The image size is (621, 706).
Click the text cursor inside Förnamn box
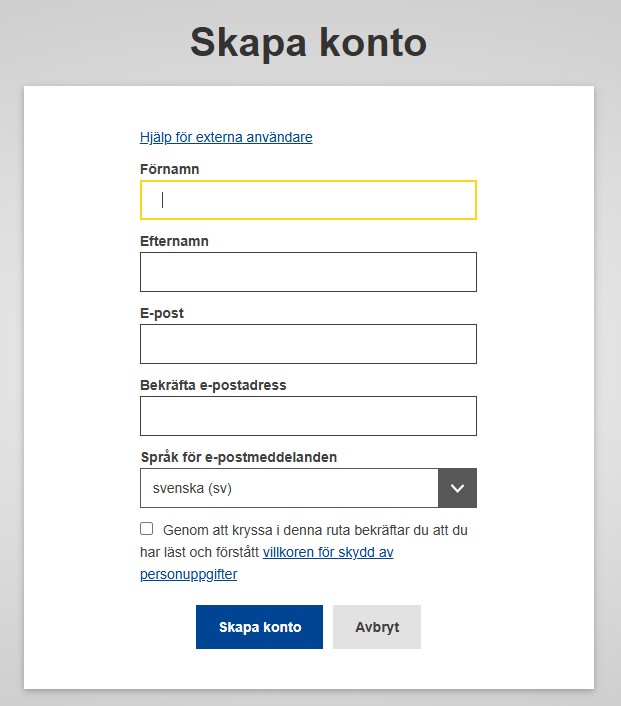point(163,200)
